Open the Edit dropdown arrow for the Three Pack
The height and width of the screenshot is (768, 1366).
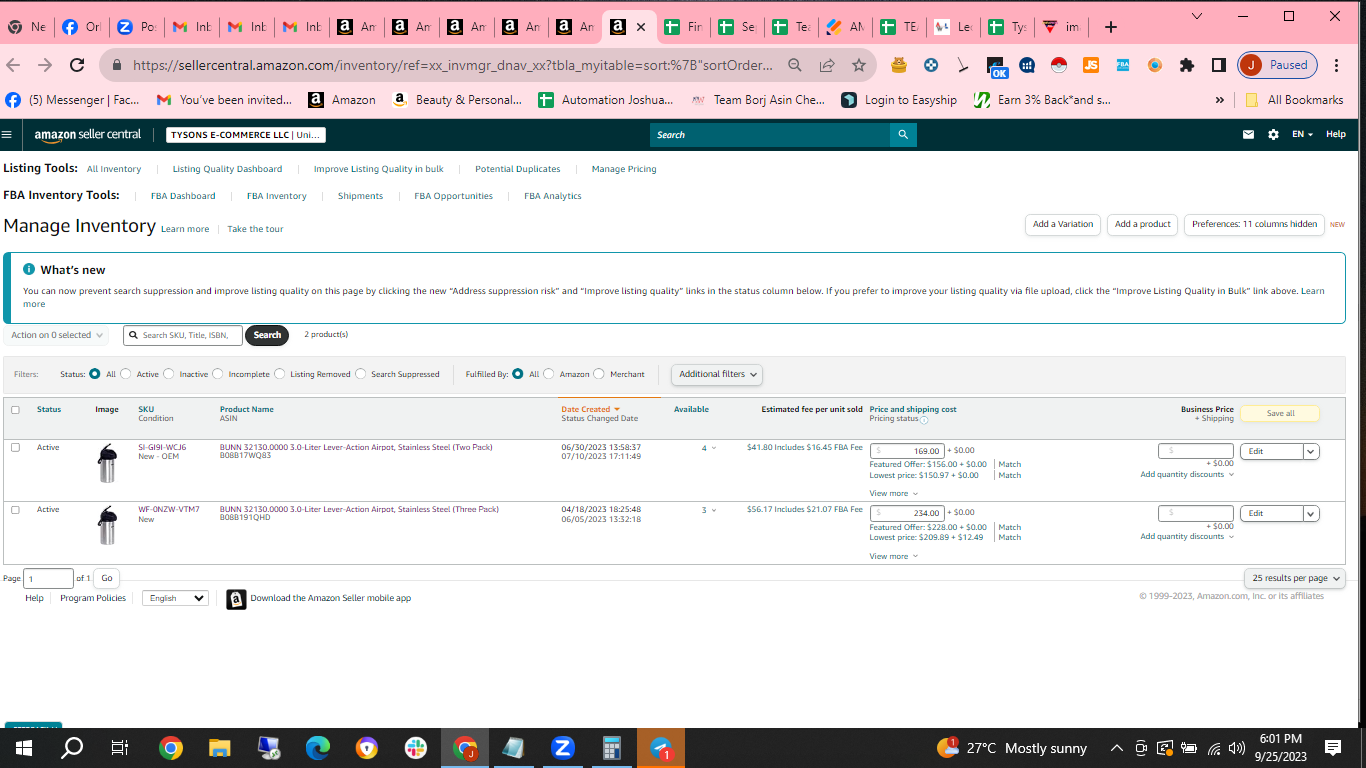(x=1311, y=513)
